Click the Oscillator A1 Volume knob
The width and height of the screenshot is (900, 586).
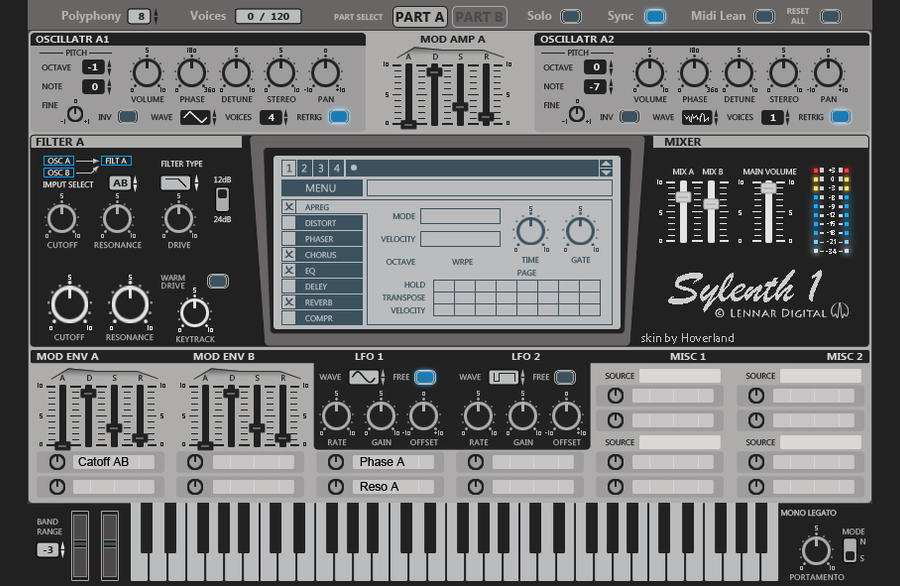147,73
